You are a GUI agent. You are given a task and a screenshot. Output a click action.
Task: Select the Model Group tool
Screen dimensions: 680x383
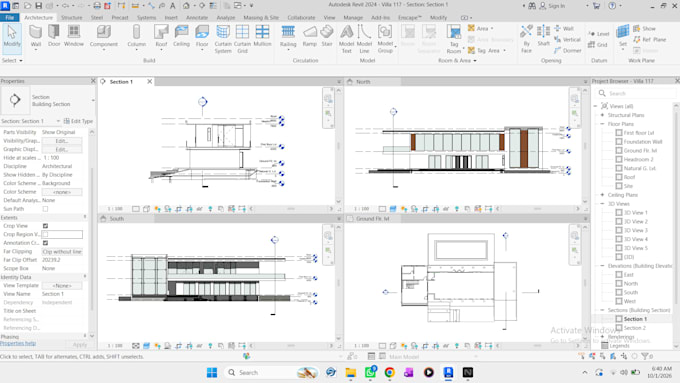coord(385,39)
